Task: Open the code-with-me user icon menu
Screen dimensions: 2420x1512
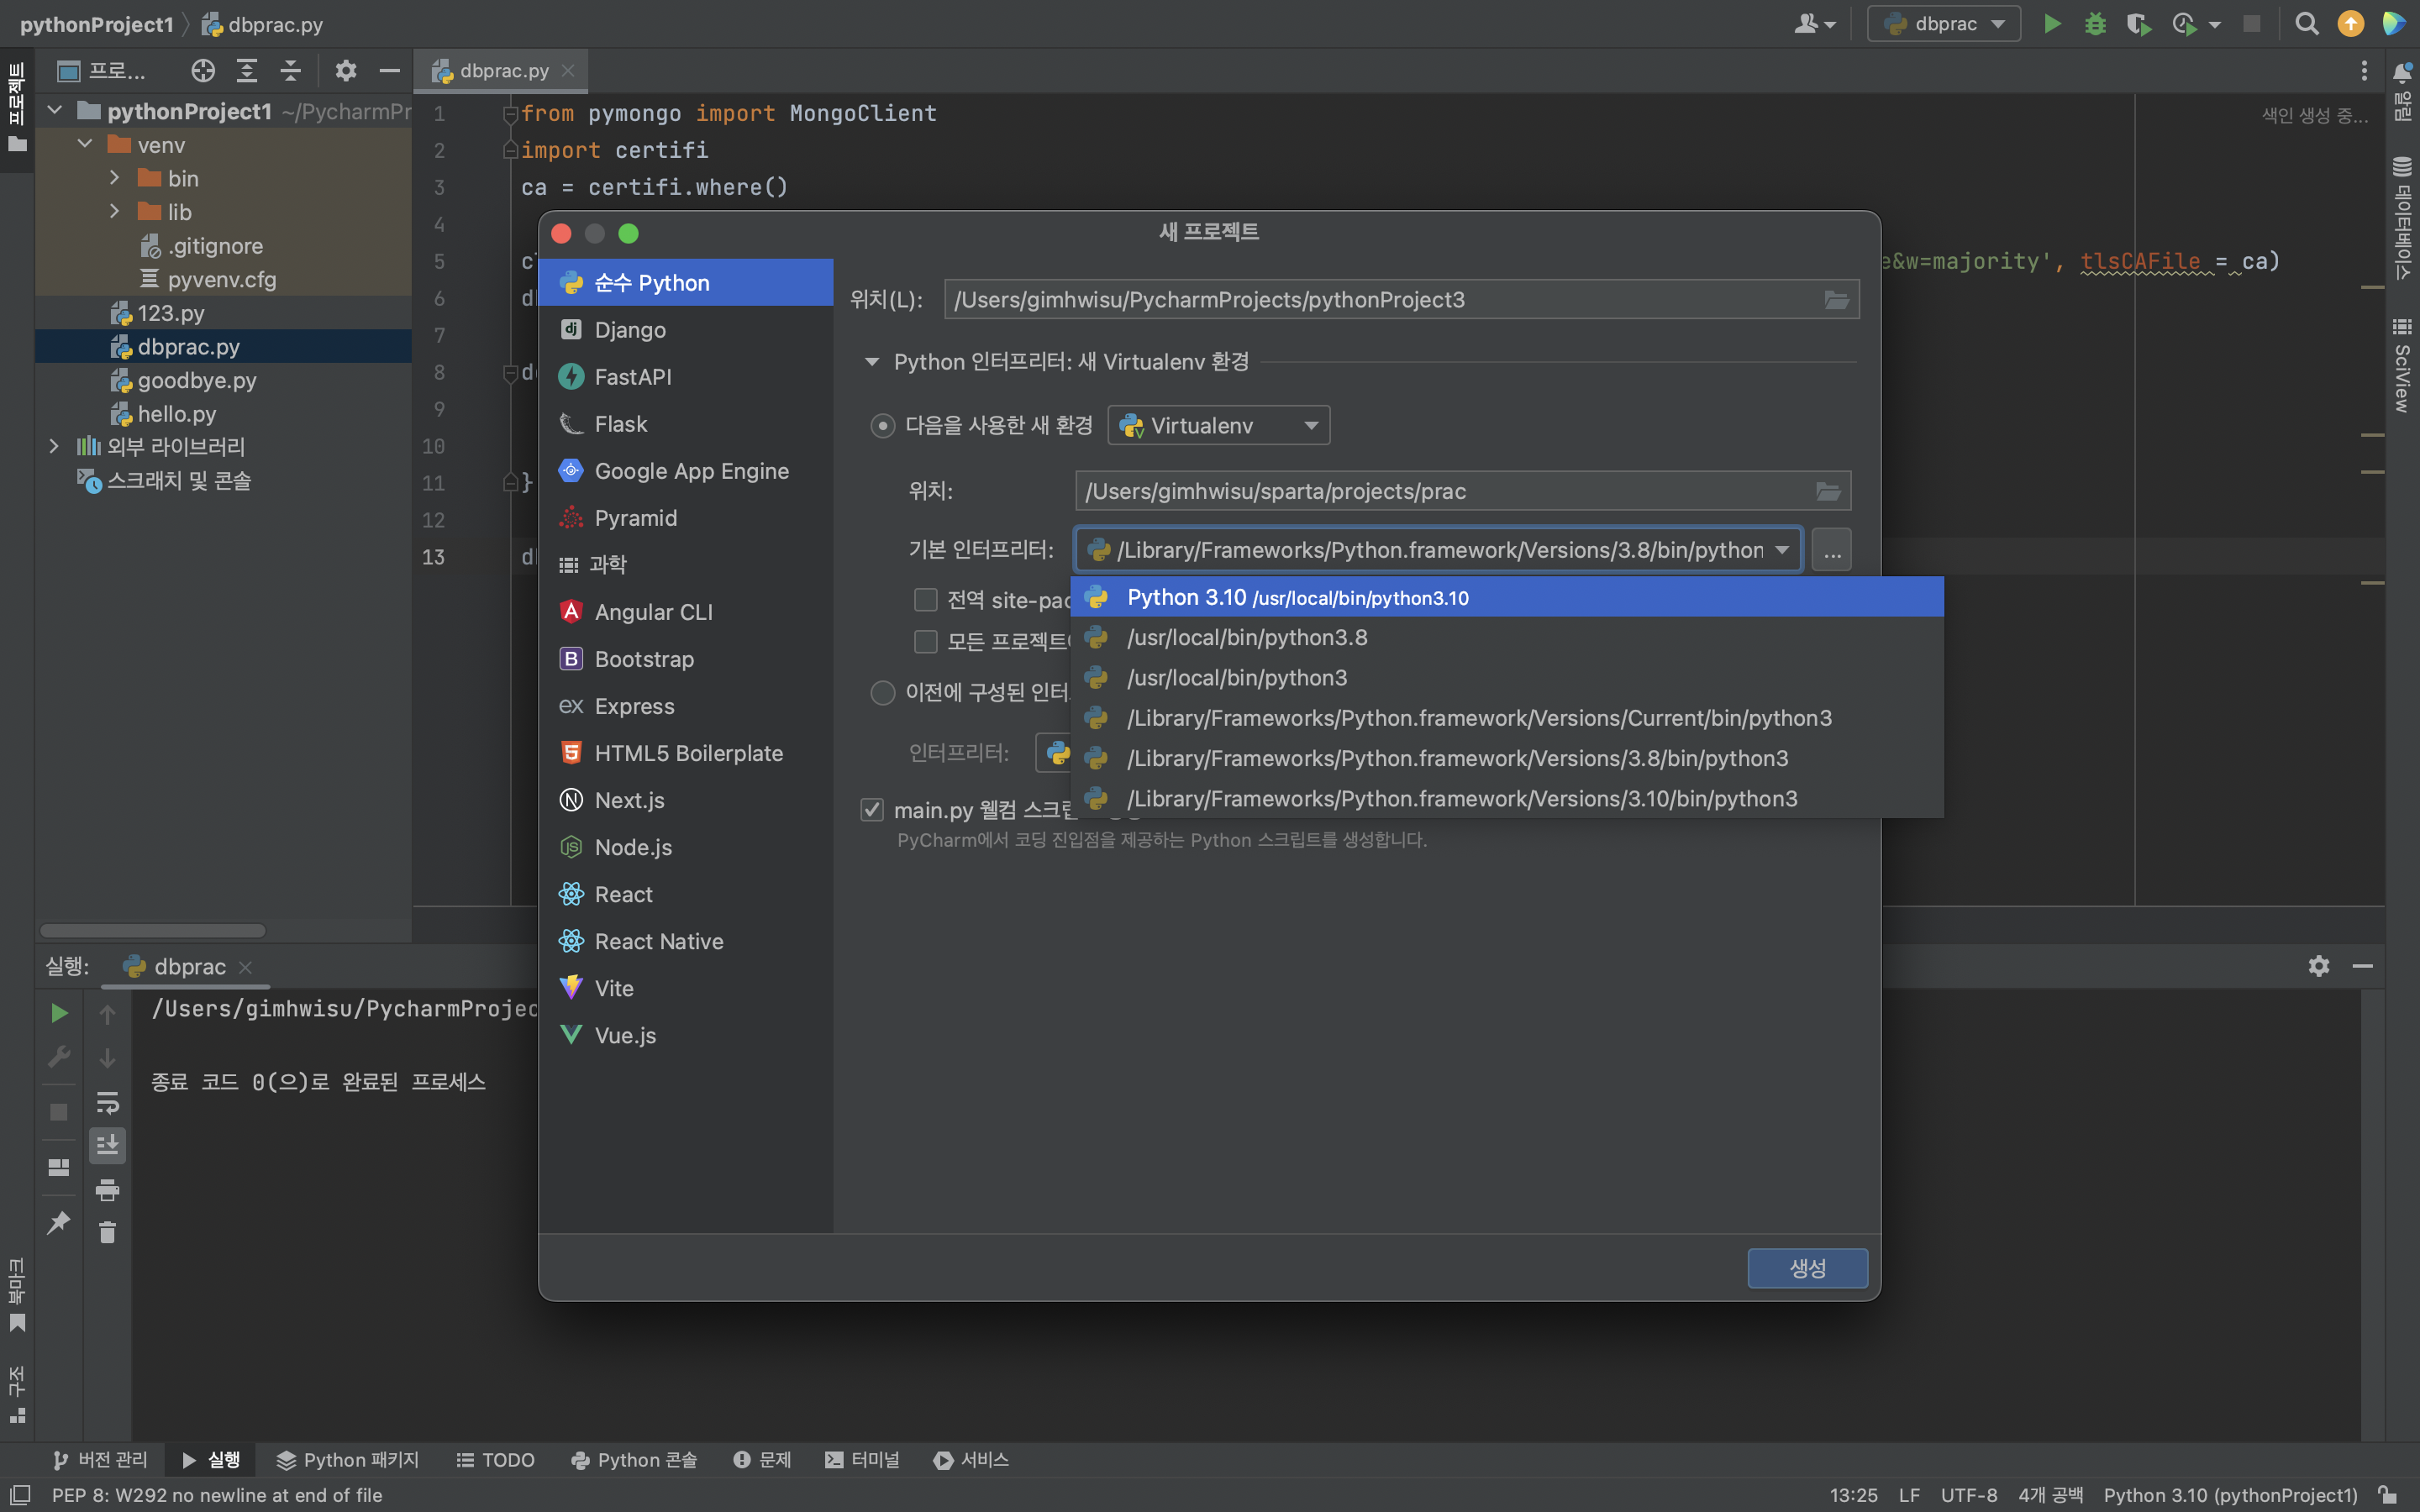Action: coord(1814,24)
